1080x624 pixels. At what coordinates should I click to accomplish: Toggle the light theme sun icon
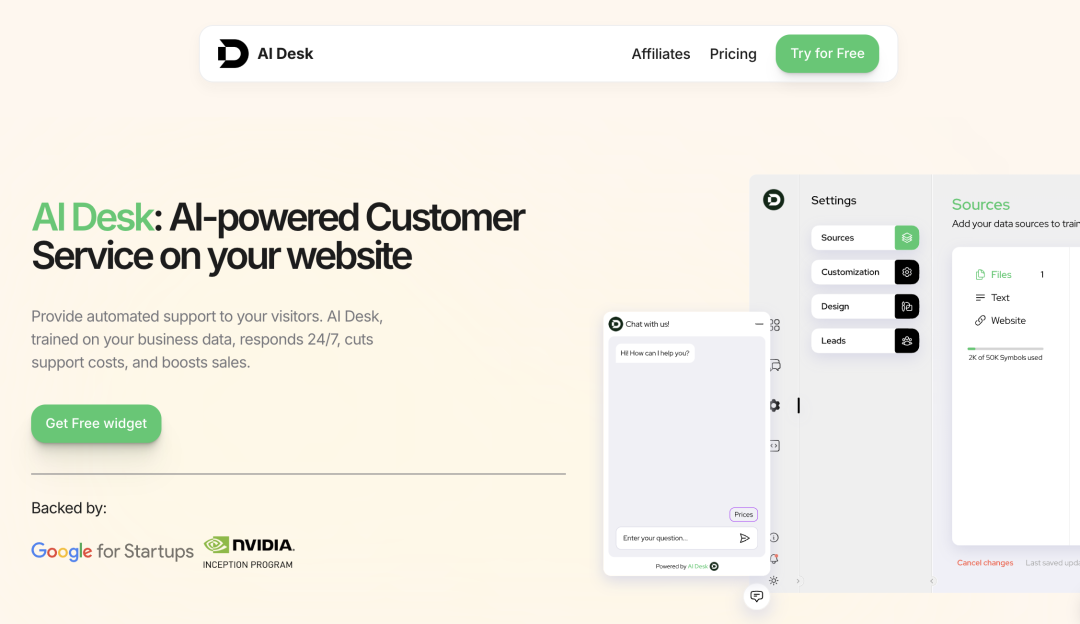774,581
